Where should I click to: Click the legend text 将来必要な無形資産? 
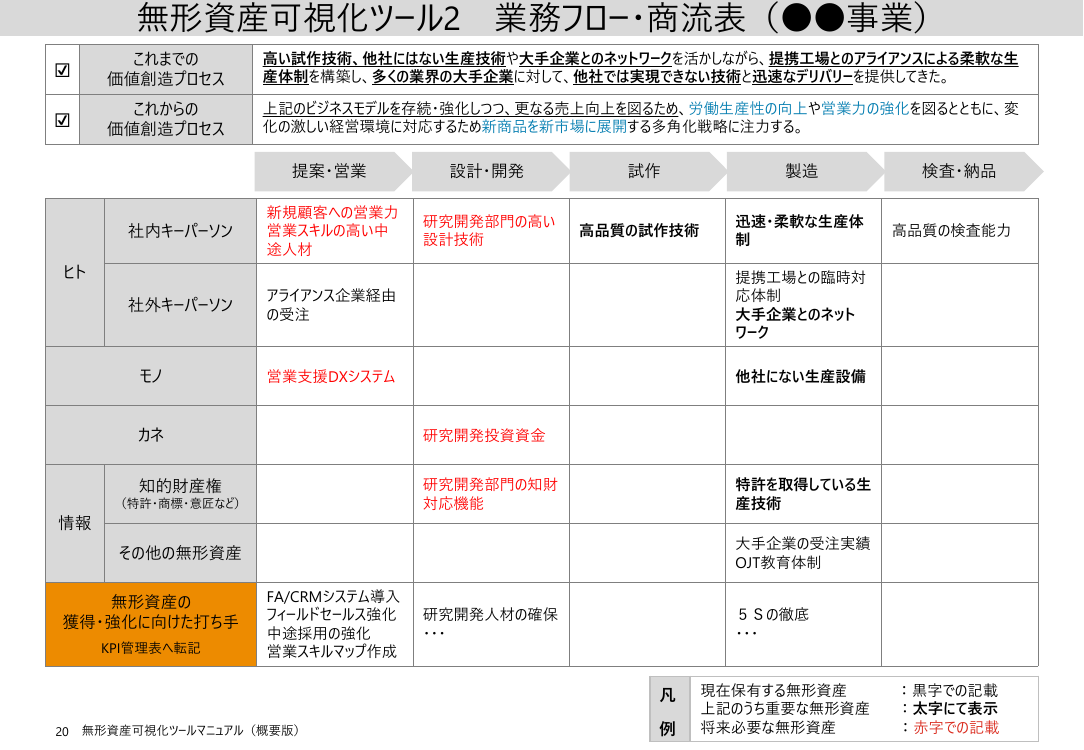[x=768, y=727]
